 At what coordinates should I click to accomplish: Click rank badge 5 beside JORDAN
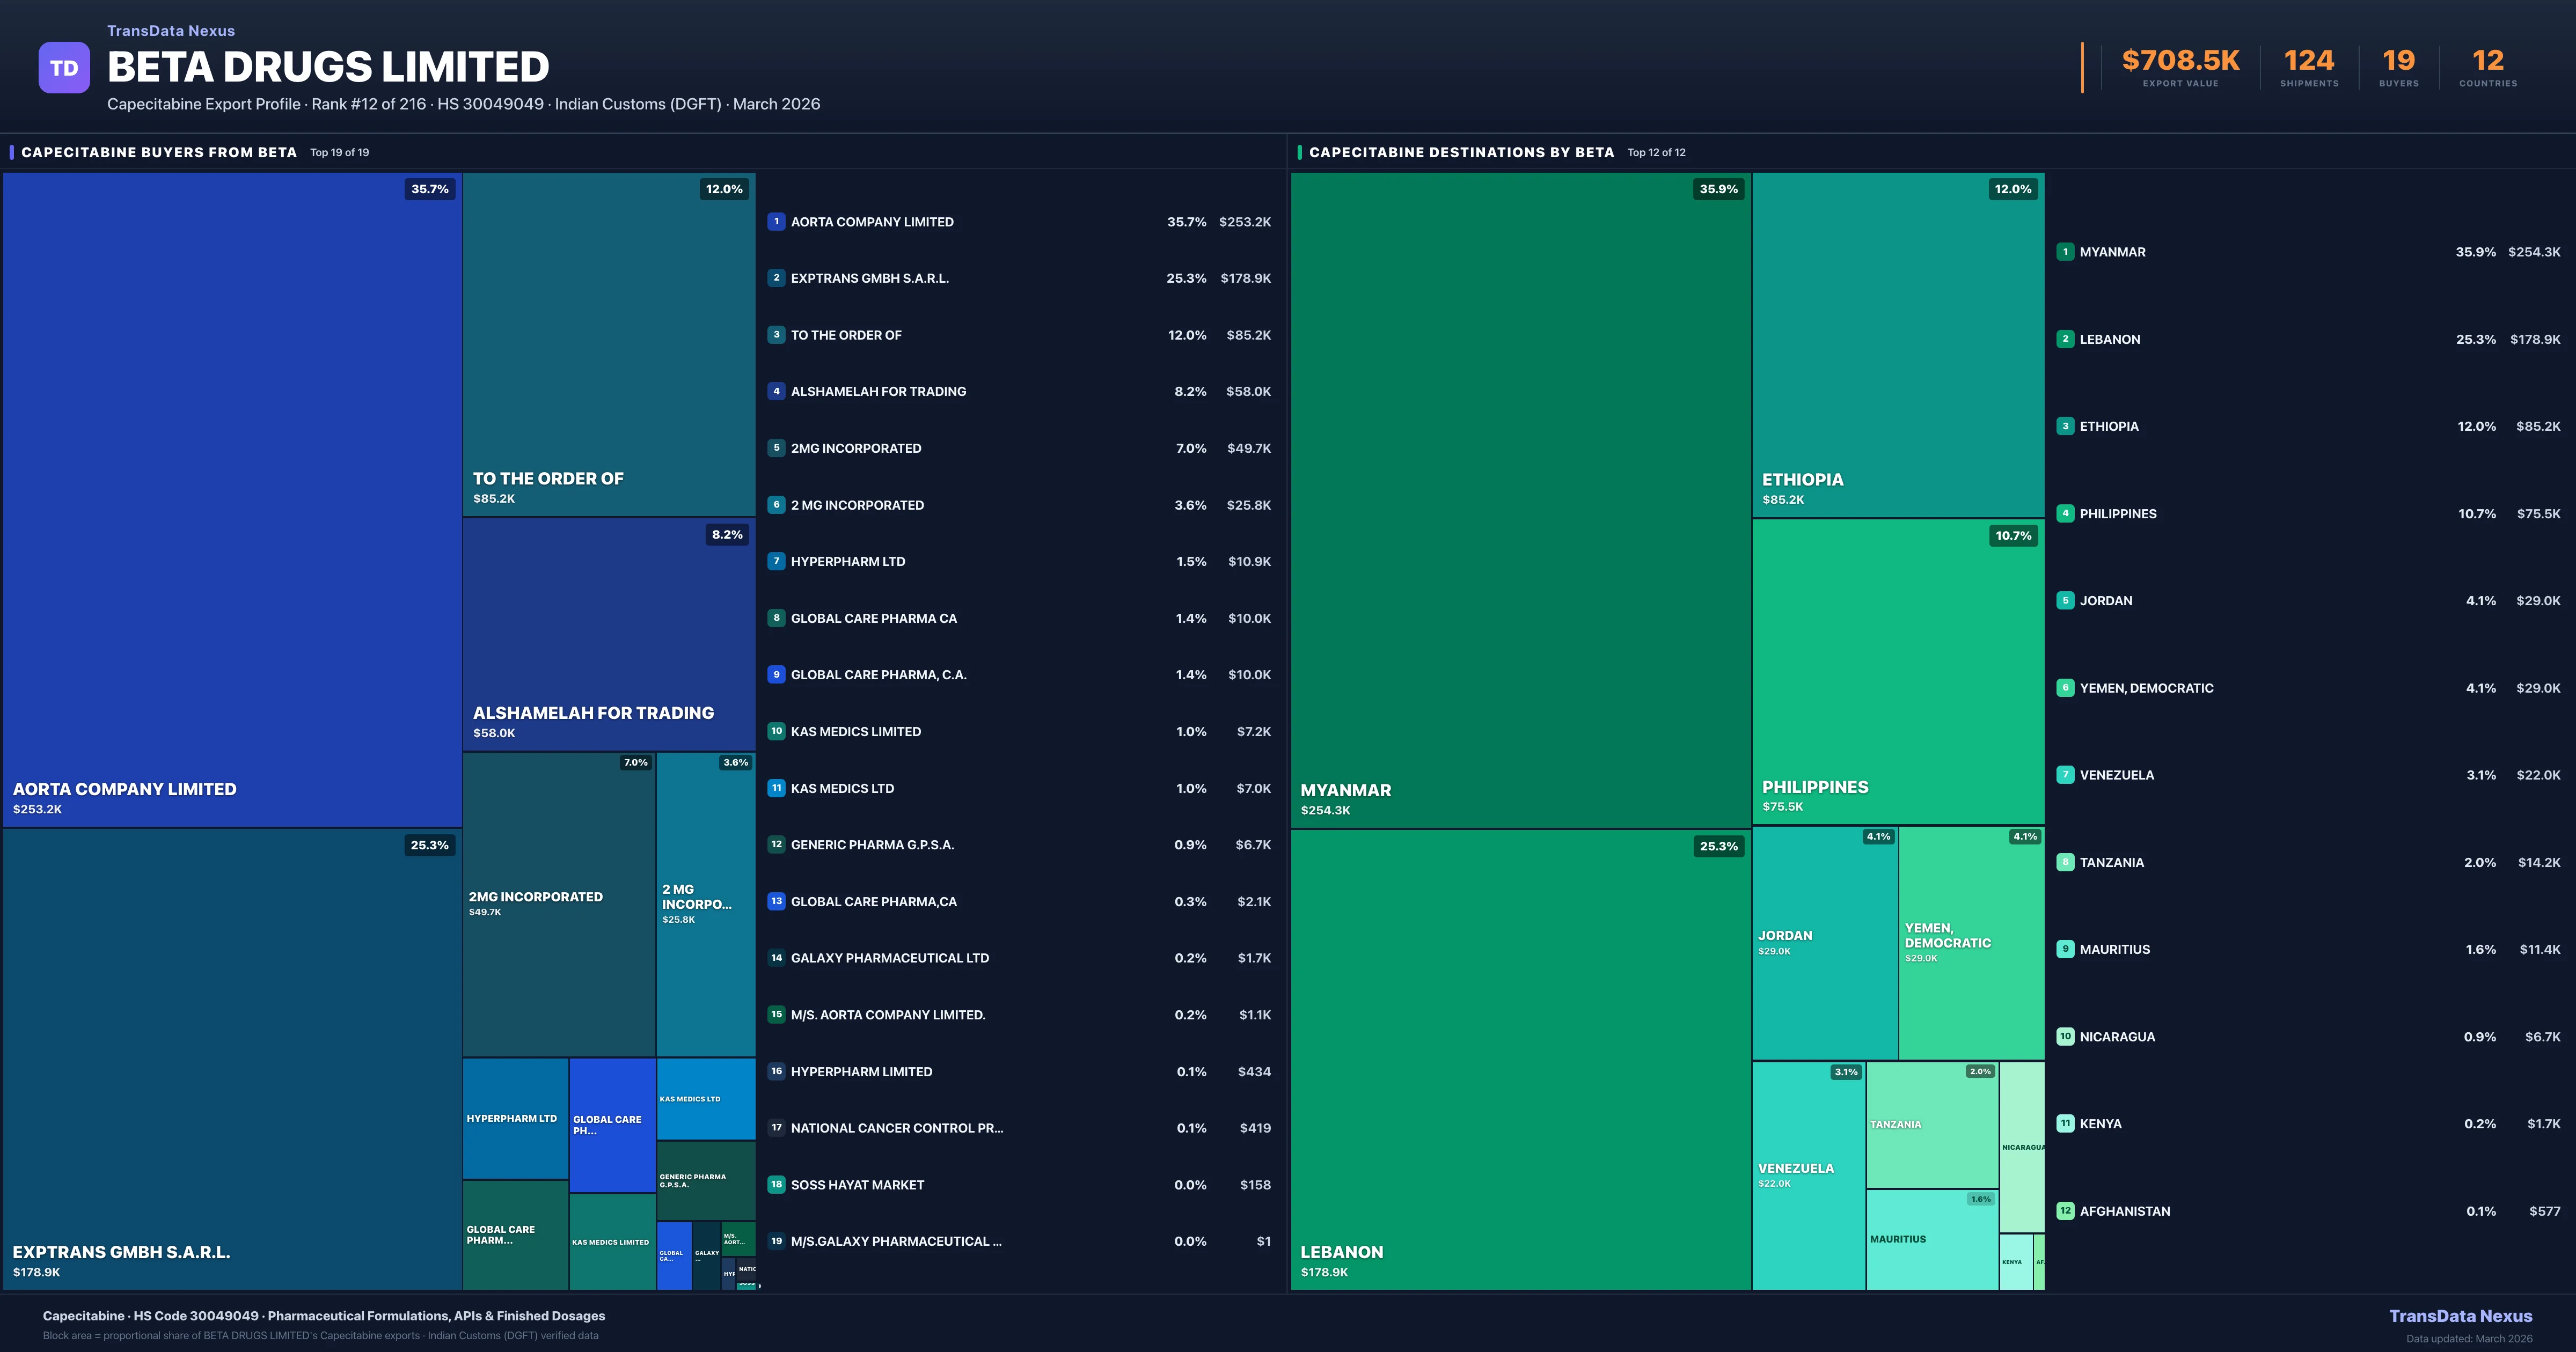2065,601
